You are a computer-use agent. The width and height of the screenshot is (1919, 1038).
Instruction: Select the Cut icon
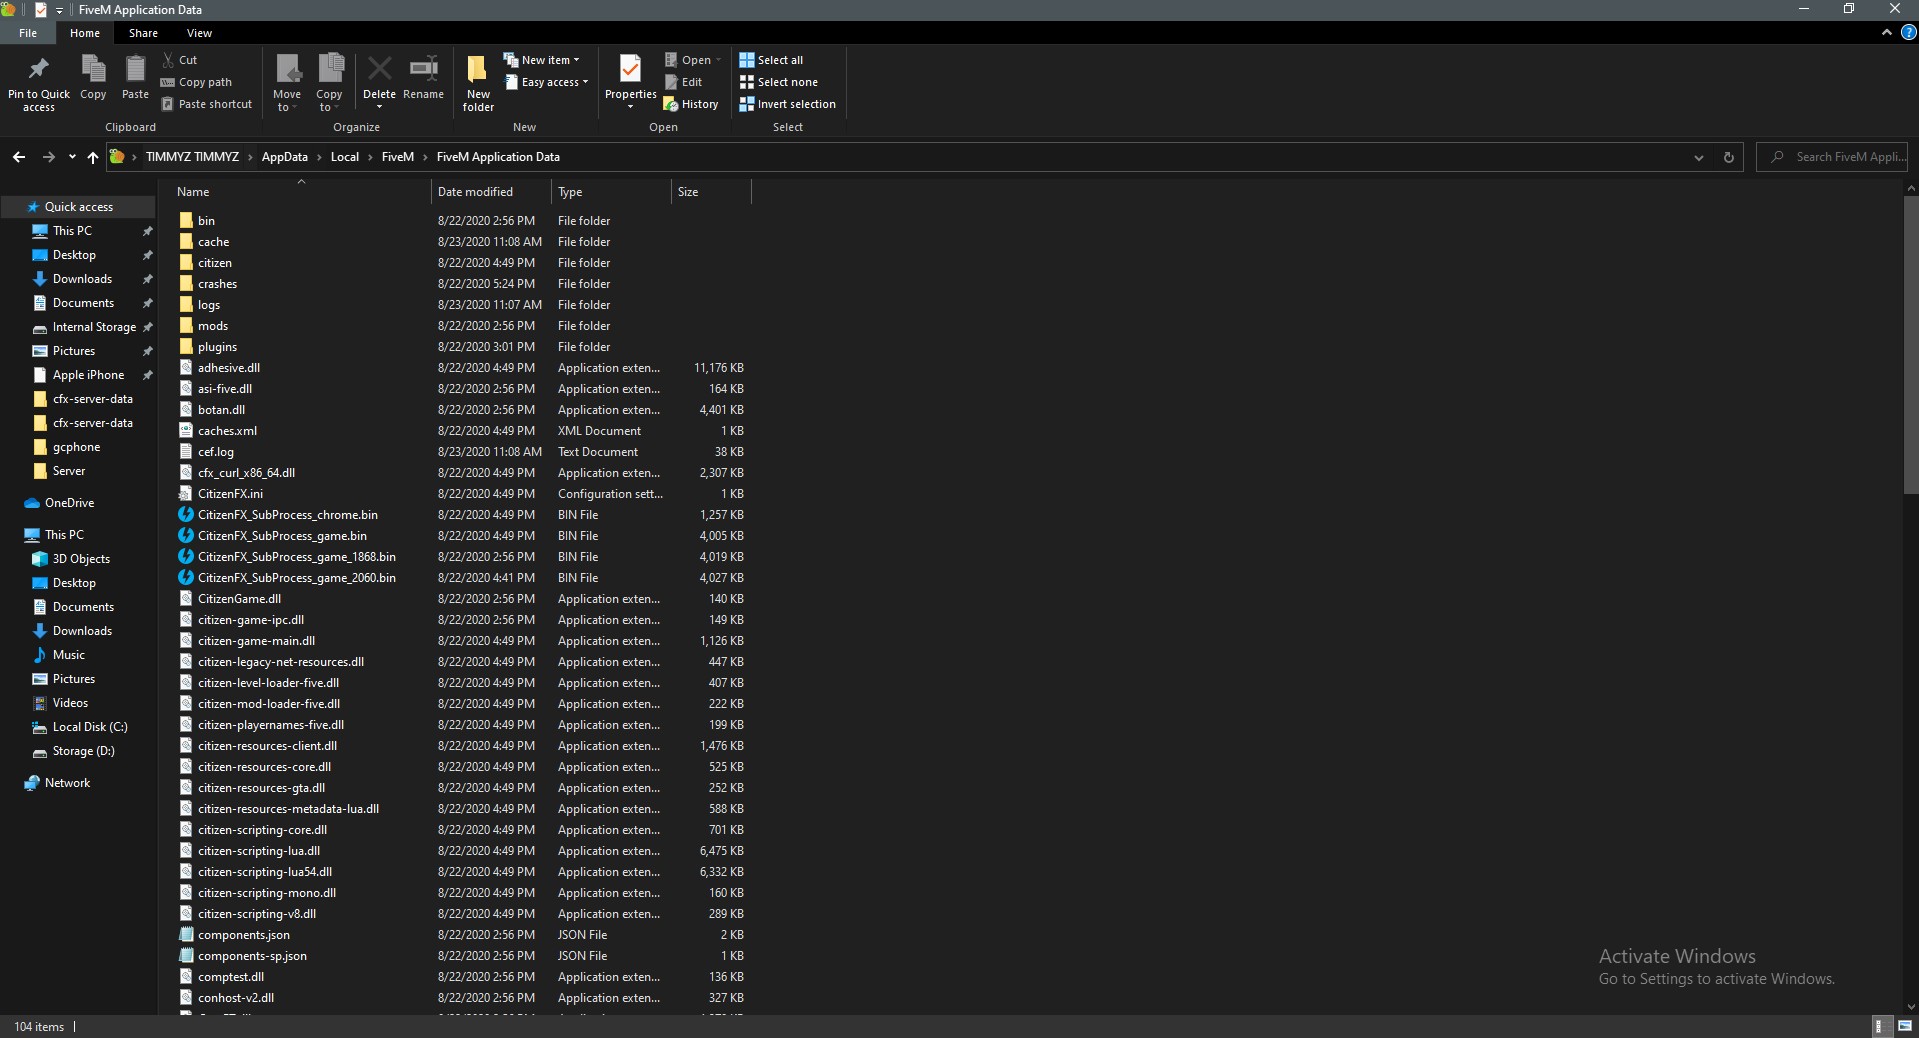pyautogui.click(x=180, y=59)
